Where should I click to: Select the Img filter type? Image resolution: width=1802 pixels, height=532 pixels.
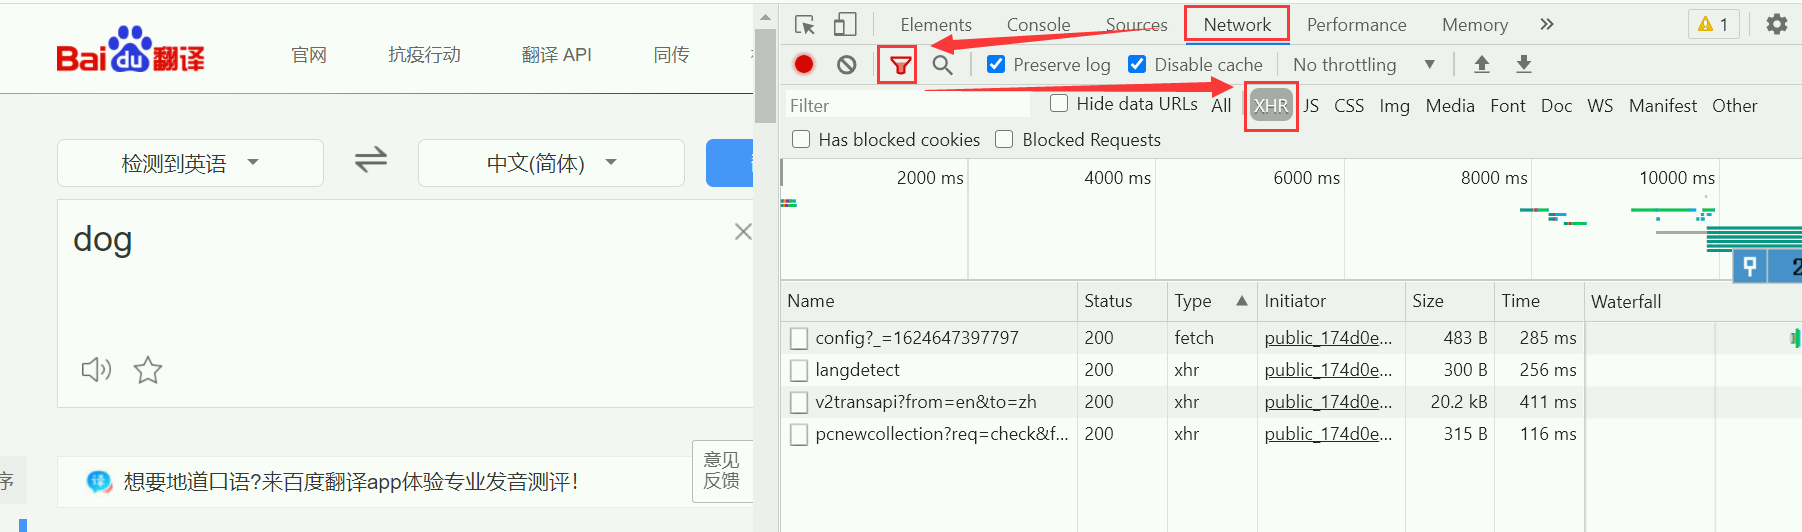coord(1394,106)
